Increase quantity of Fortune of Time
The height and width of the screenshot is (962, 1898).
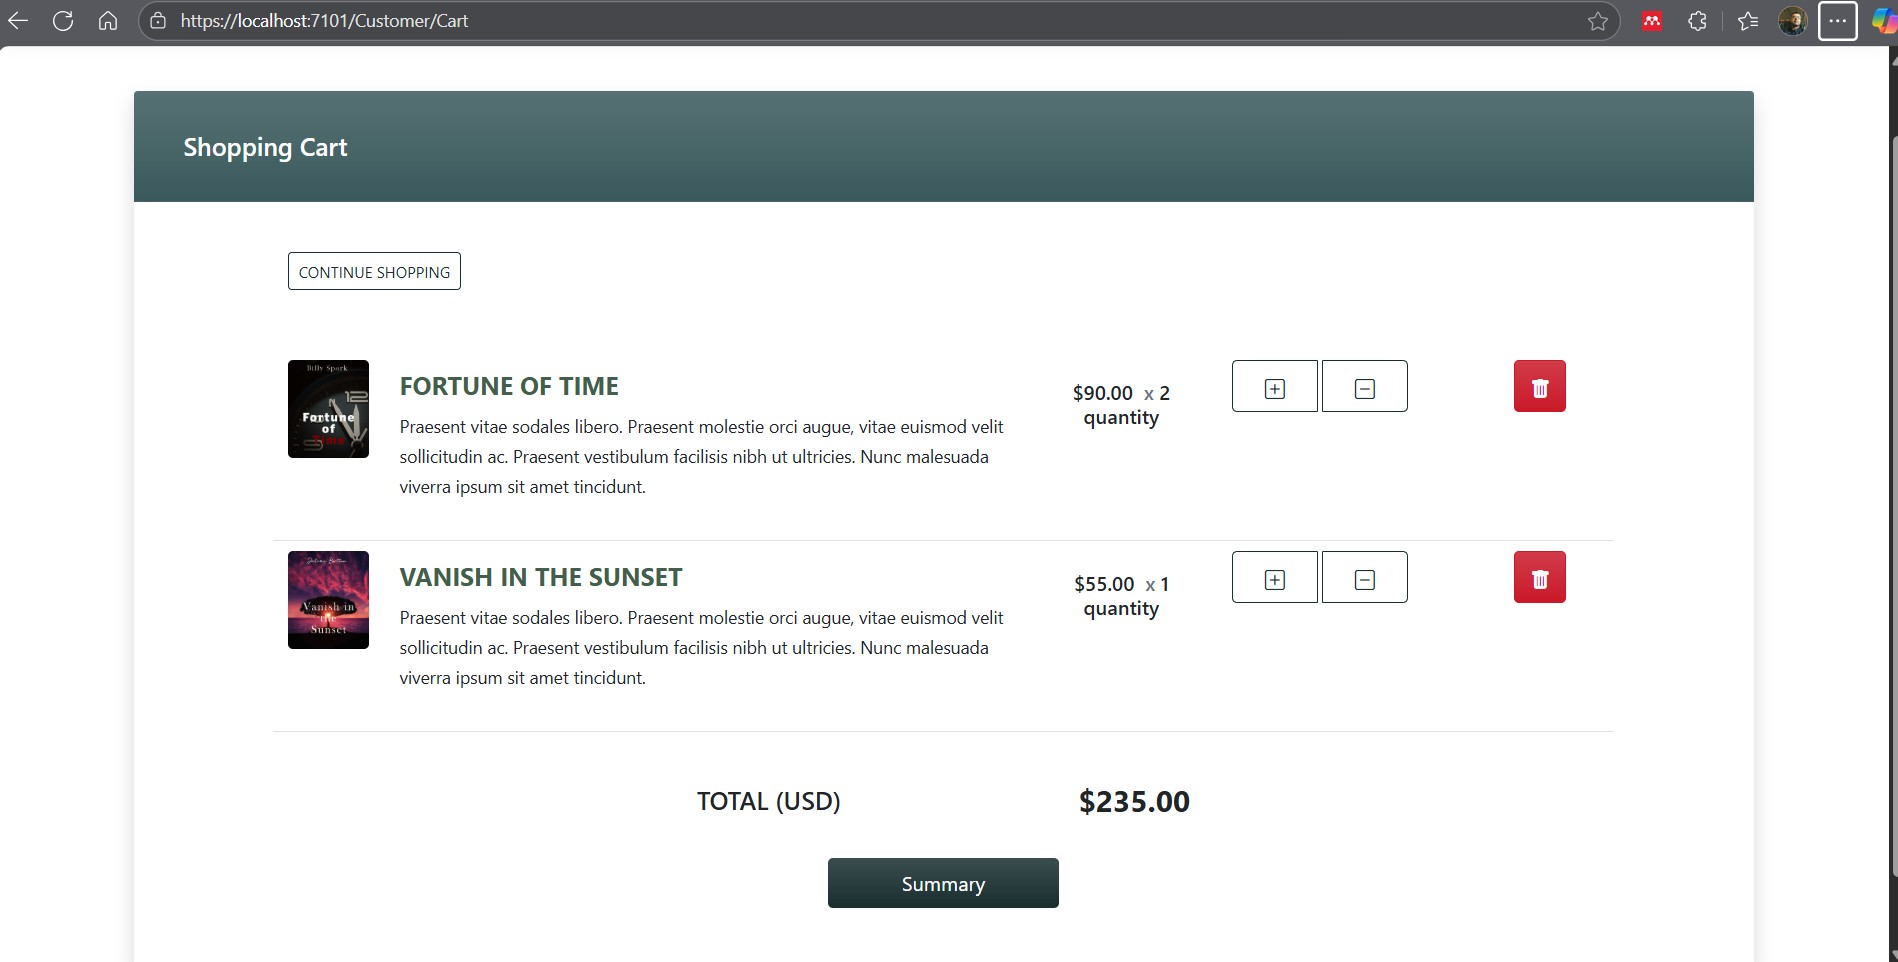(1274, 387)
